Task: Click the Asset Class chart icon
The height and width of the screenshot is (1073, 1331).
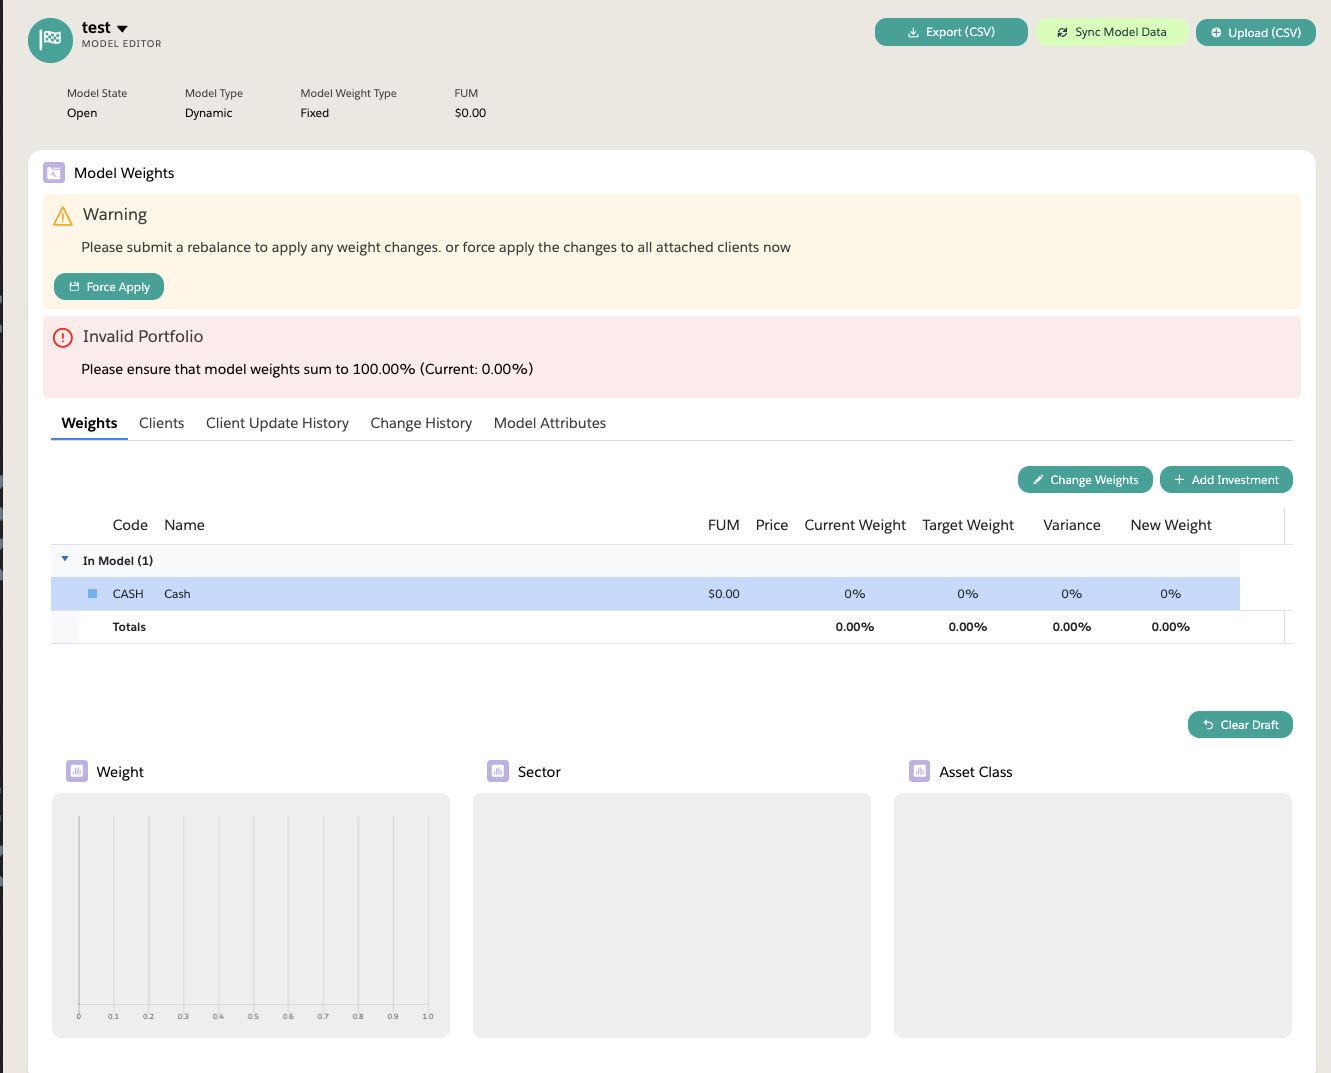Action: pyautogui.click(x=919, y=771)
